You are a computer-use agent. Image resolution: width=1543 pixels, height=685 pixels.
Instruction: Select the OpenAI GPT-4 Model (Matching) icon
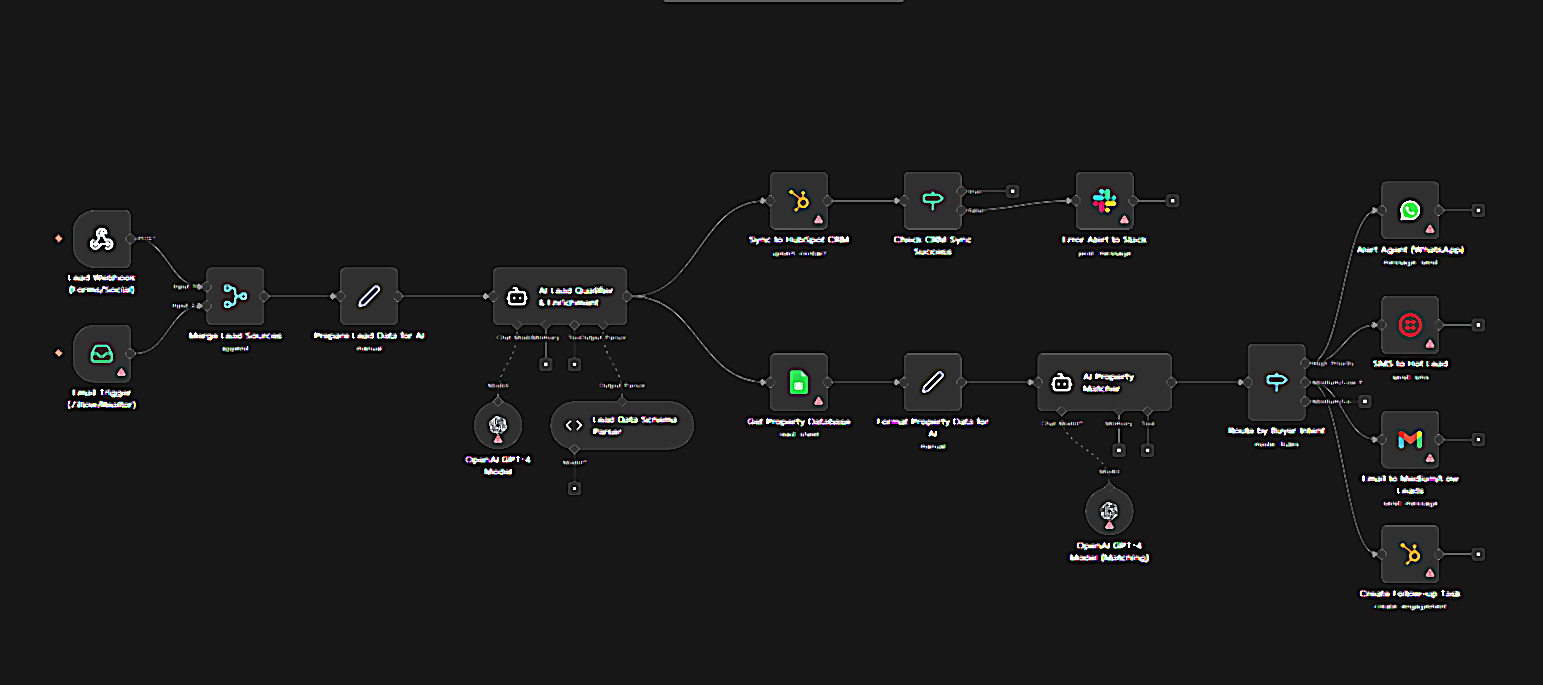click(x=1110, y=511)
